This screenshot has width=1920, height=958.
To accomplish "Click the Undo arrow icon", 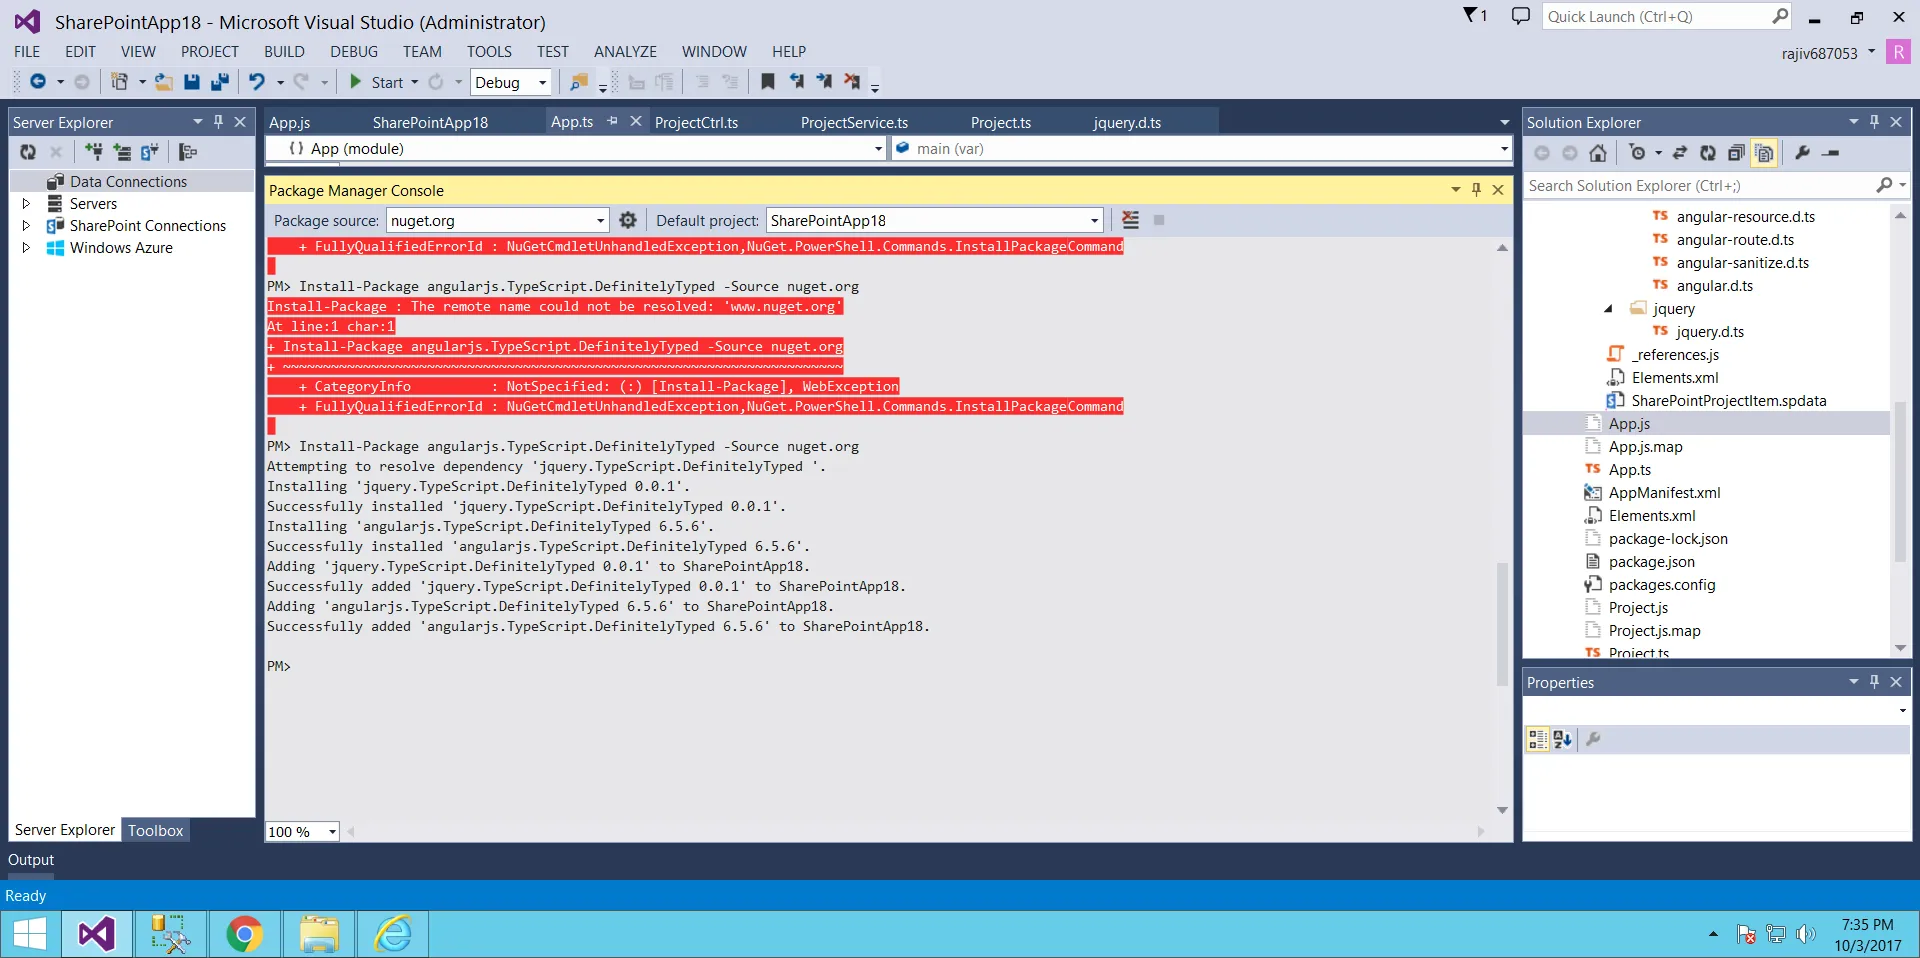I will coord(257,82).
